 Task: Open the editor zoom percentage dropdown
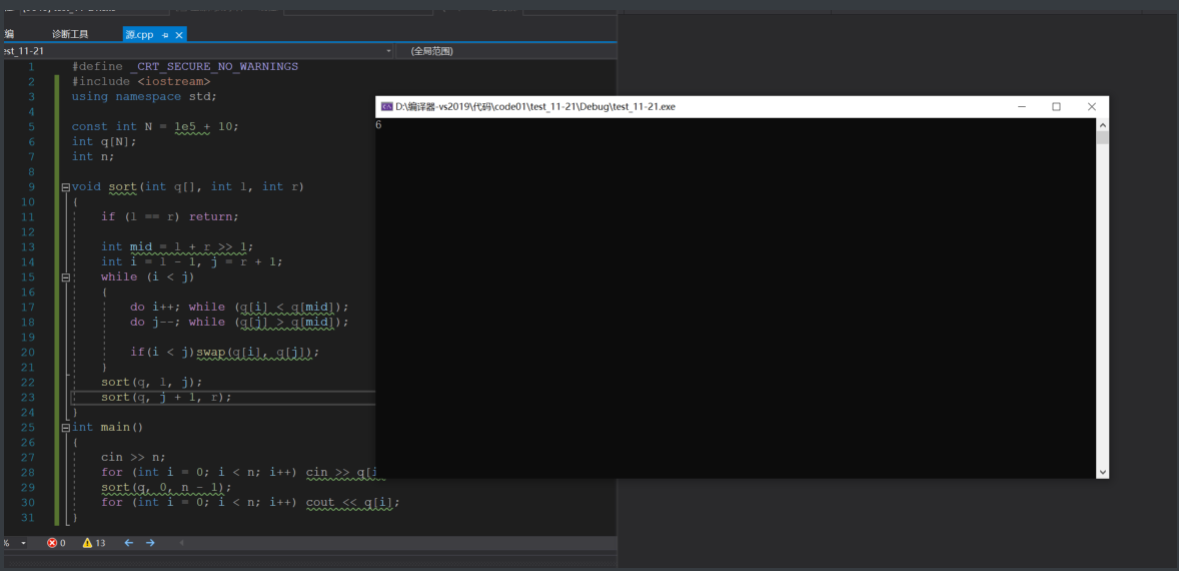(23, 542)
